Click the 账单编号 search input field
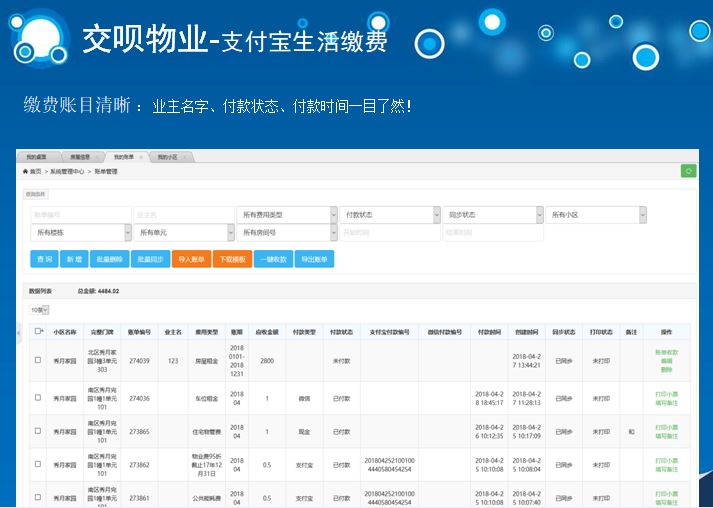The height and width of the screenshot is (508, 713). pyautogui.click(x=81, y=214)
